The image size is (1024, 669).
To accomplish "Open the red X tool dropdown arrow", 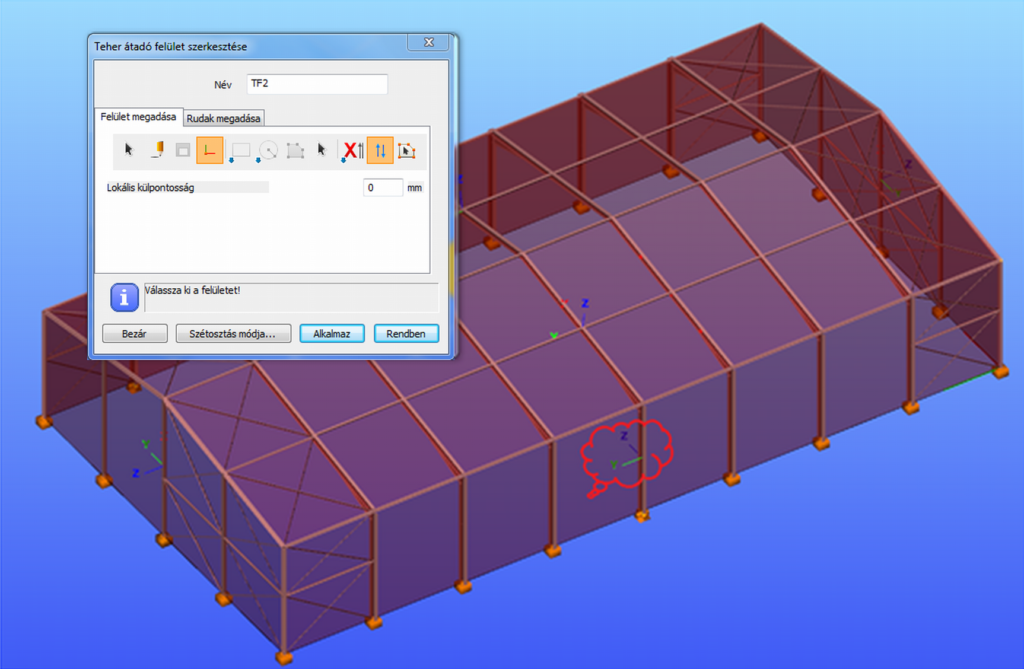I will [x=343, y=160].
